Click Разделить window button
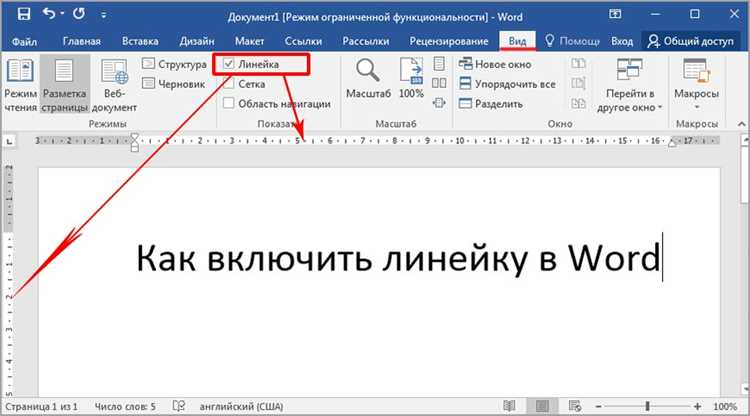The width and height of the screenshot is (750, 416). click(490, 103)
